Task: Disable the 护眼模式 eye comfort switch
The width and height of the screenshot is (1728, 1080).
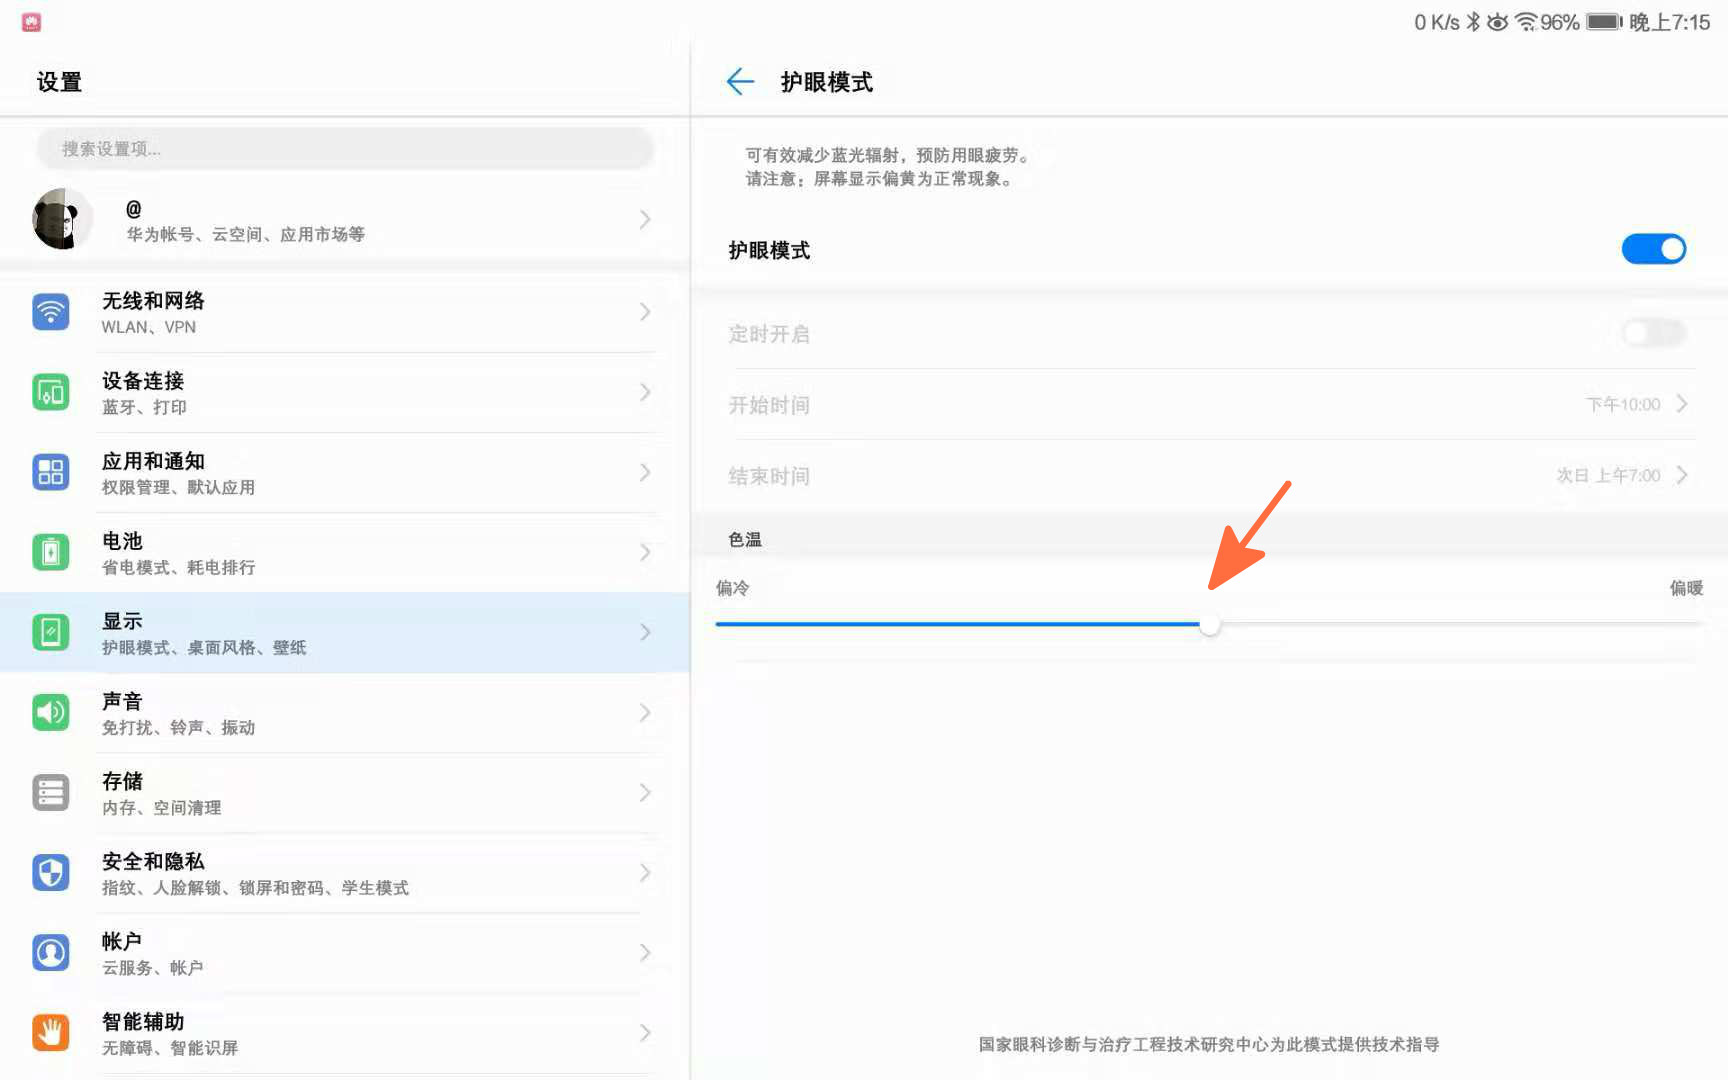Action: 1653,249
